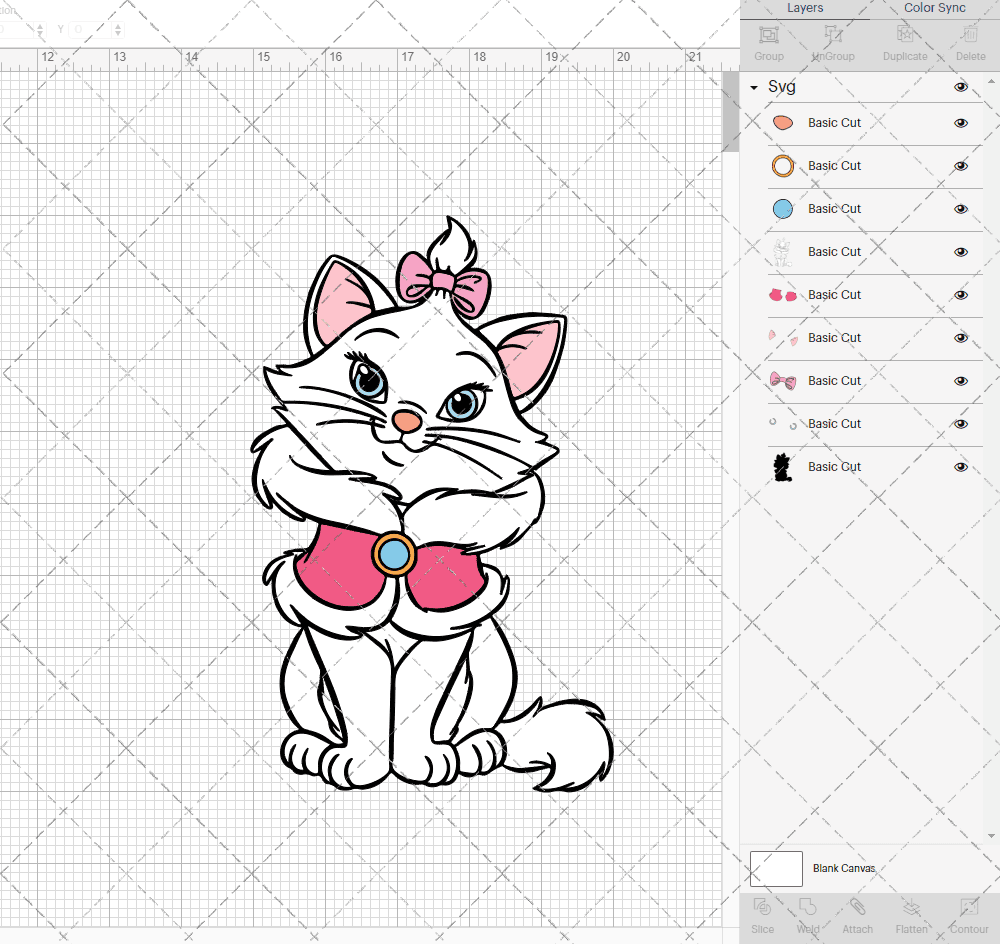Hide the hot pink collar layer
Viewport: 1000px width, 944px height.
(x=961, y=295)
